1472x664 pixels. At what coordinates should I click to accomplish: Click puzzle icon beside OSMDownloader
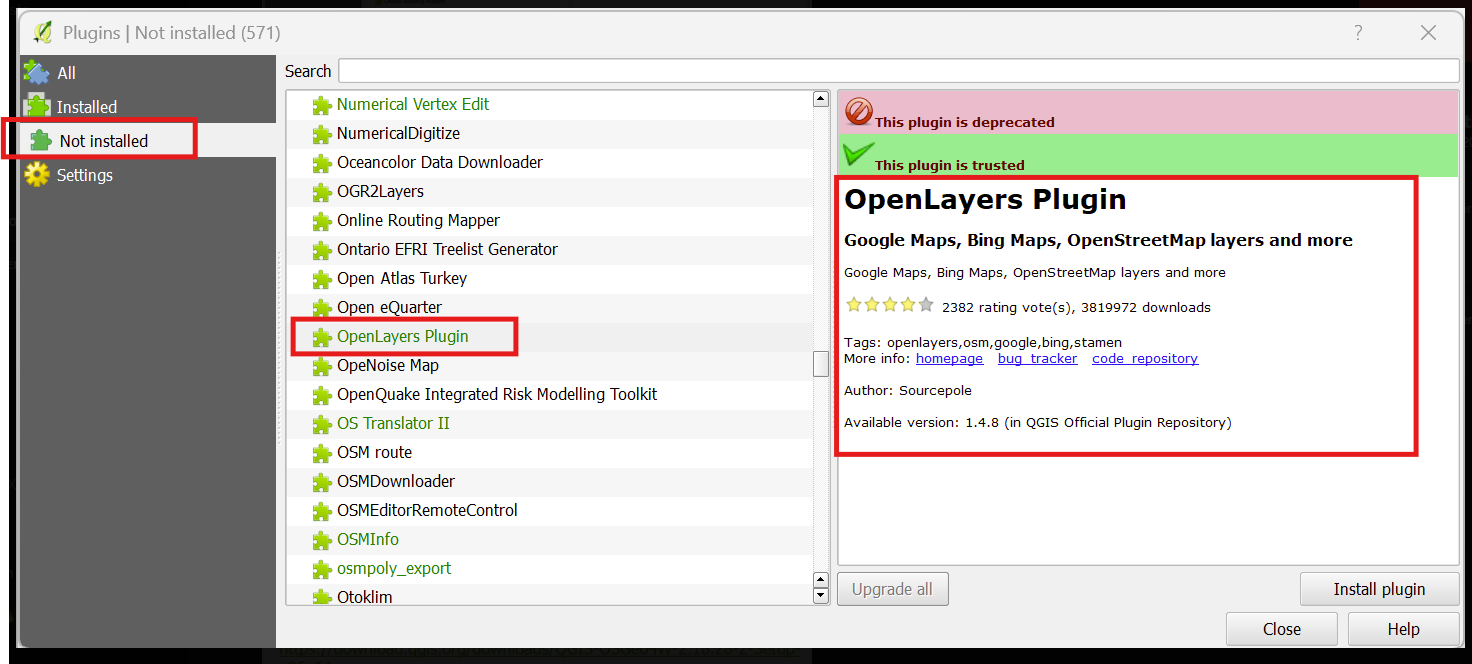tap(322, 482)
